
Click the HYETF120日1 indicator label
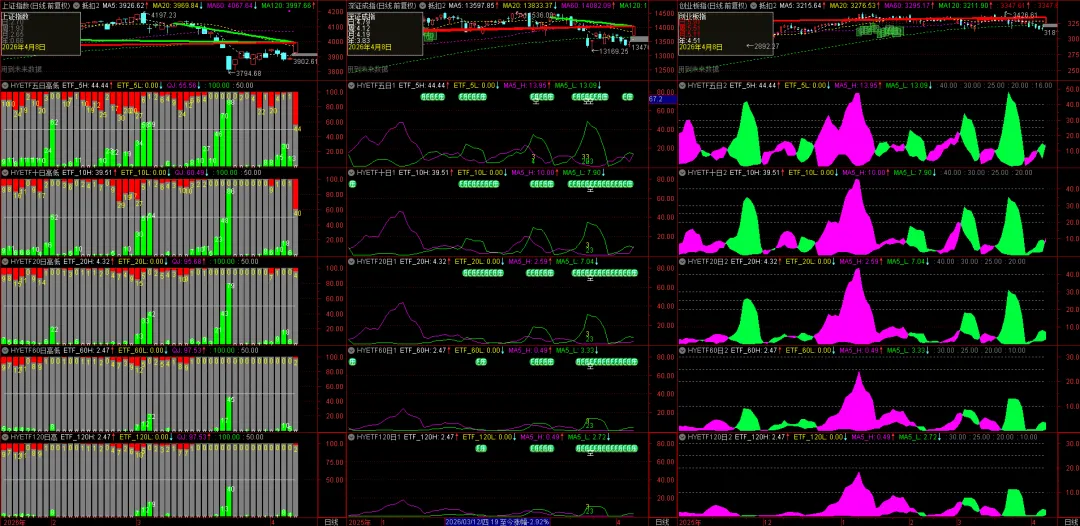[x=378, y=436]
